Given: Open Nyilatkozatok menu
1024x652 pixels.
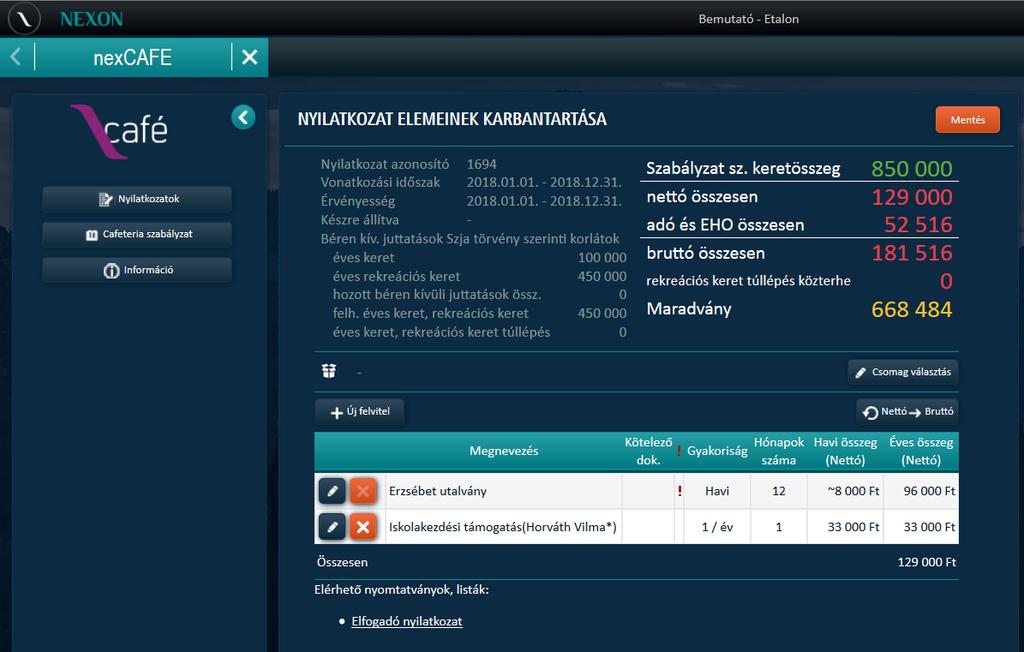Looking at the screenshot, I should click(137, 199).
